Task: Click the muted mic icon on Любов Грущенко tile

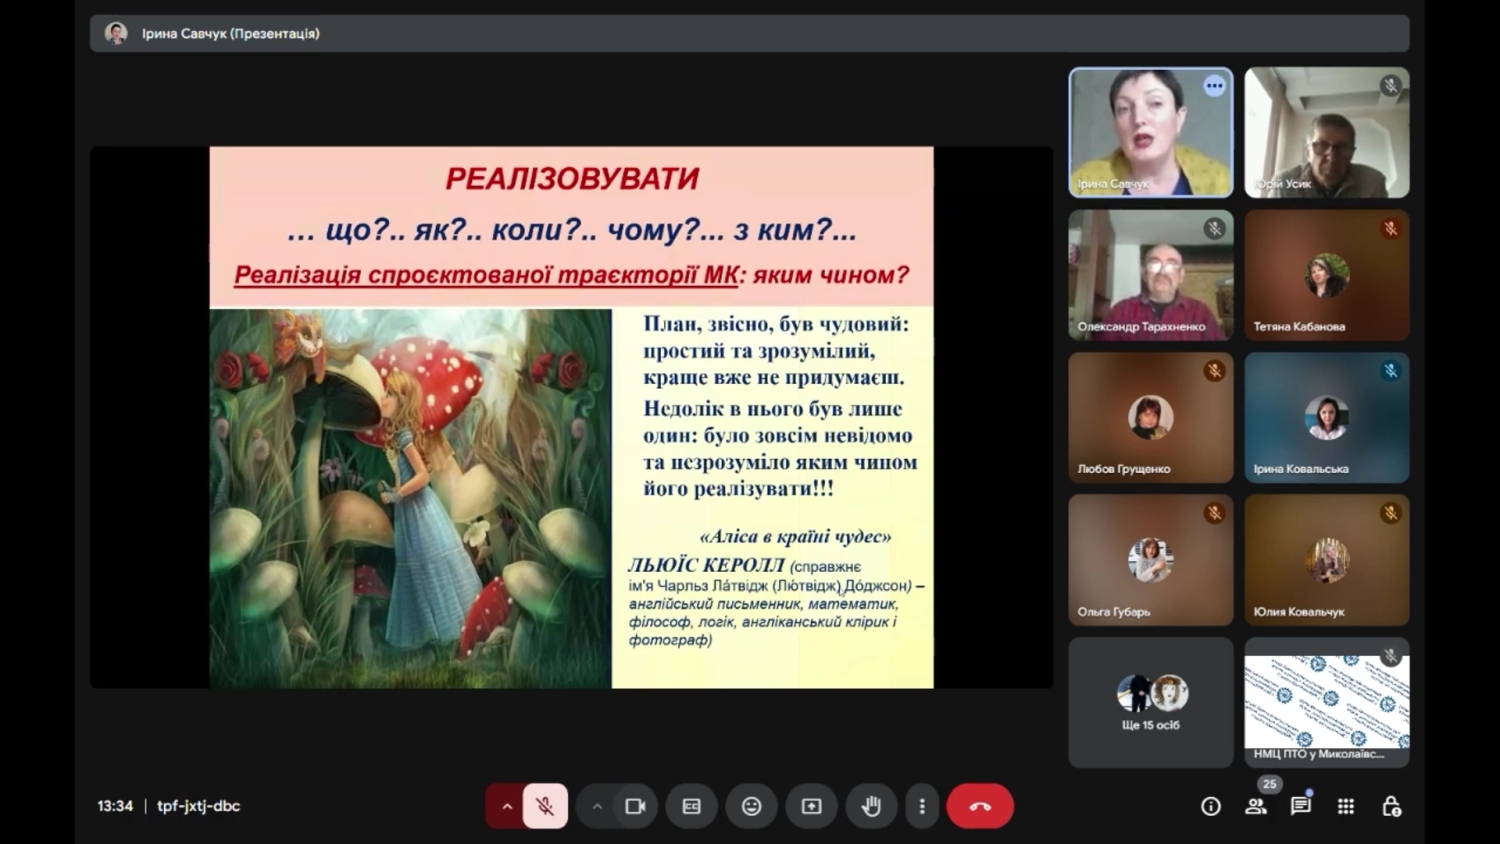Action: pos(1214,371)
